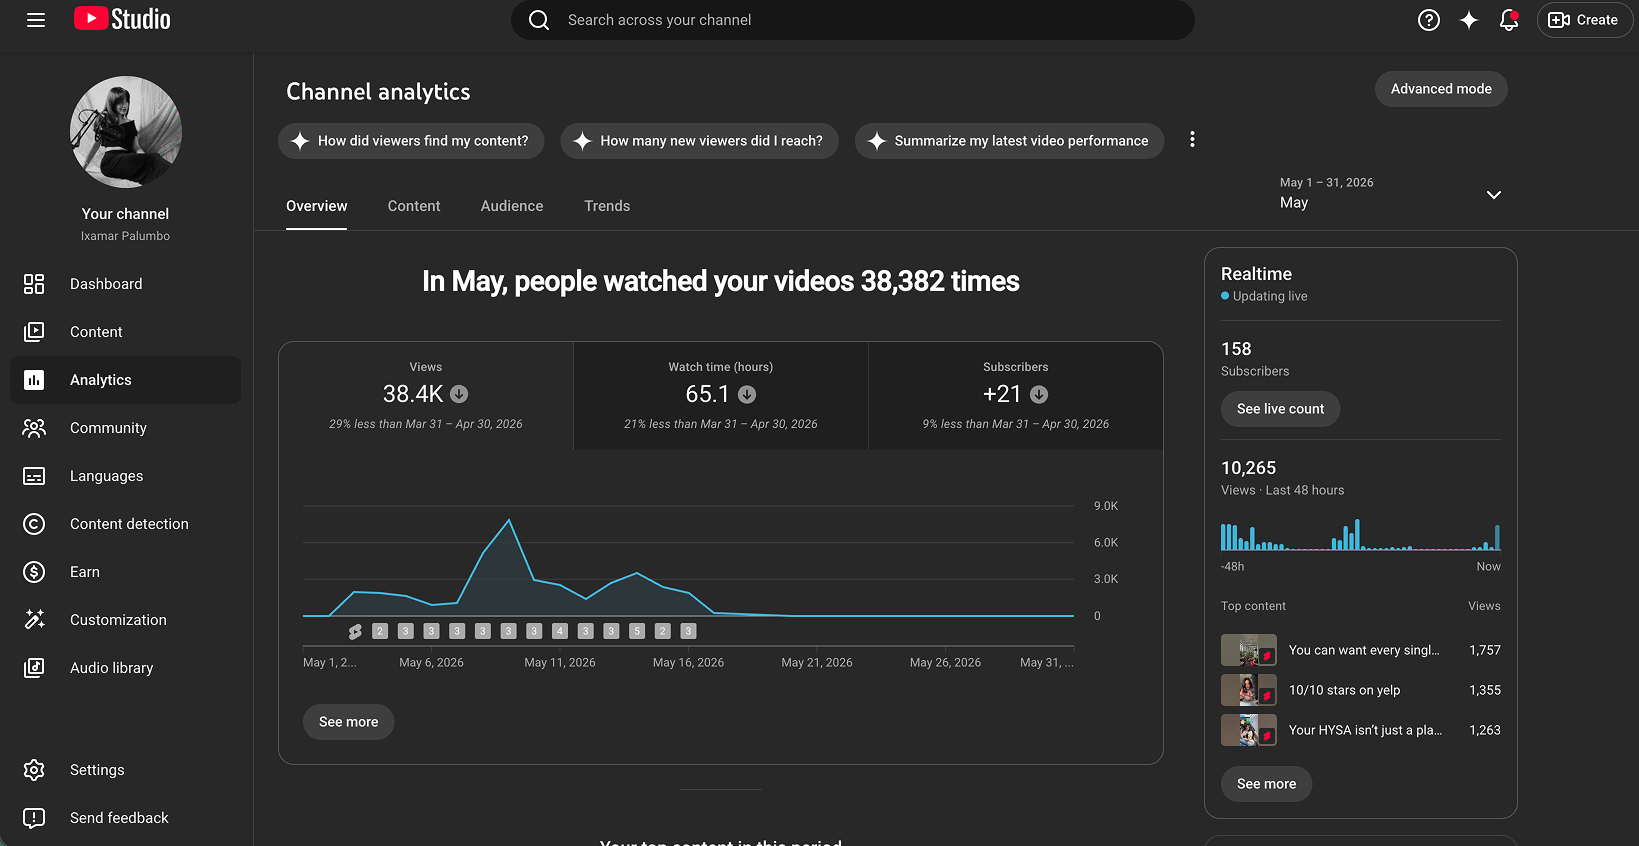Click the marker labeled 5 under the chart

click(x=637, y=631)
